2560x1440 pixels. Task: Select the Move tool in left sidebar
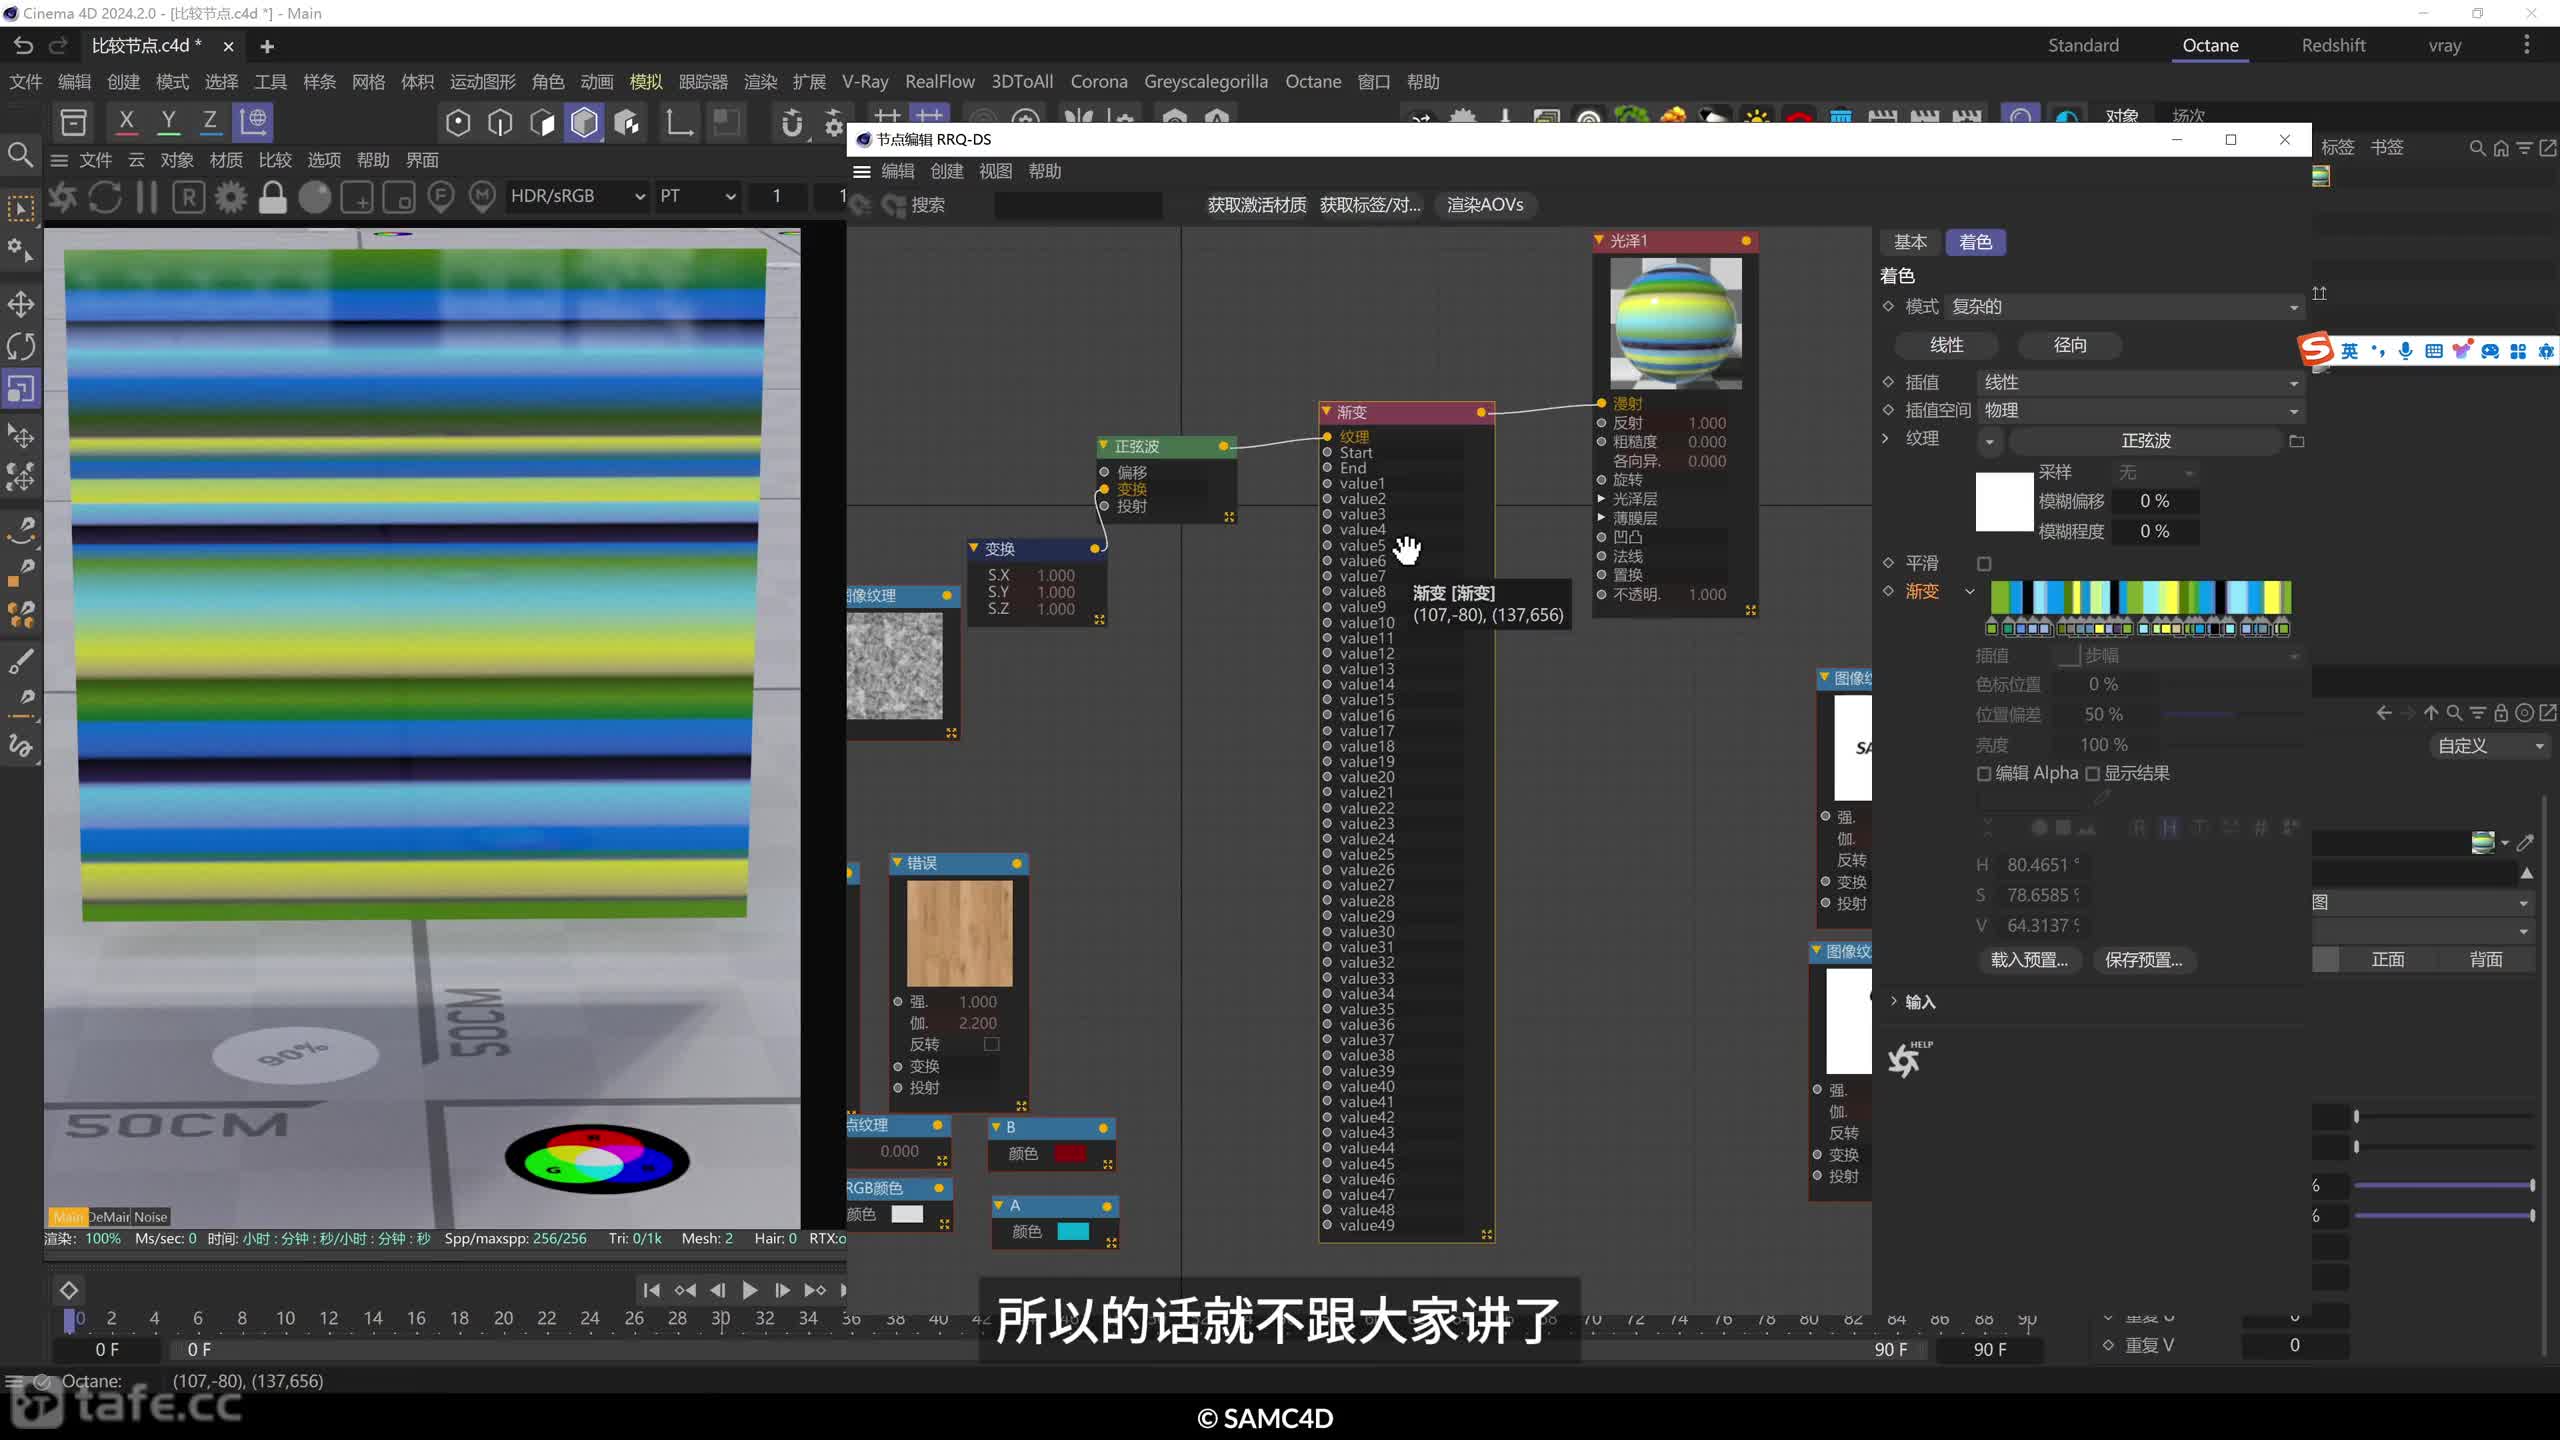pos(21,304)
